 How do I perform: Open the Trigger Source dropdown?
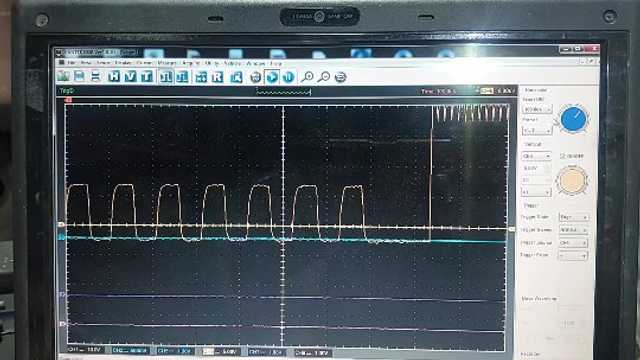click(573, 243)
